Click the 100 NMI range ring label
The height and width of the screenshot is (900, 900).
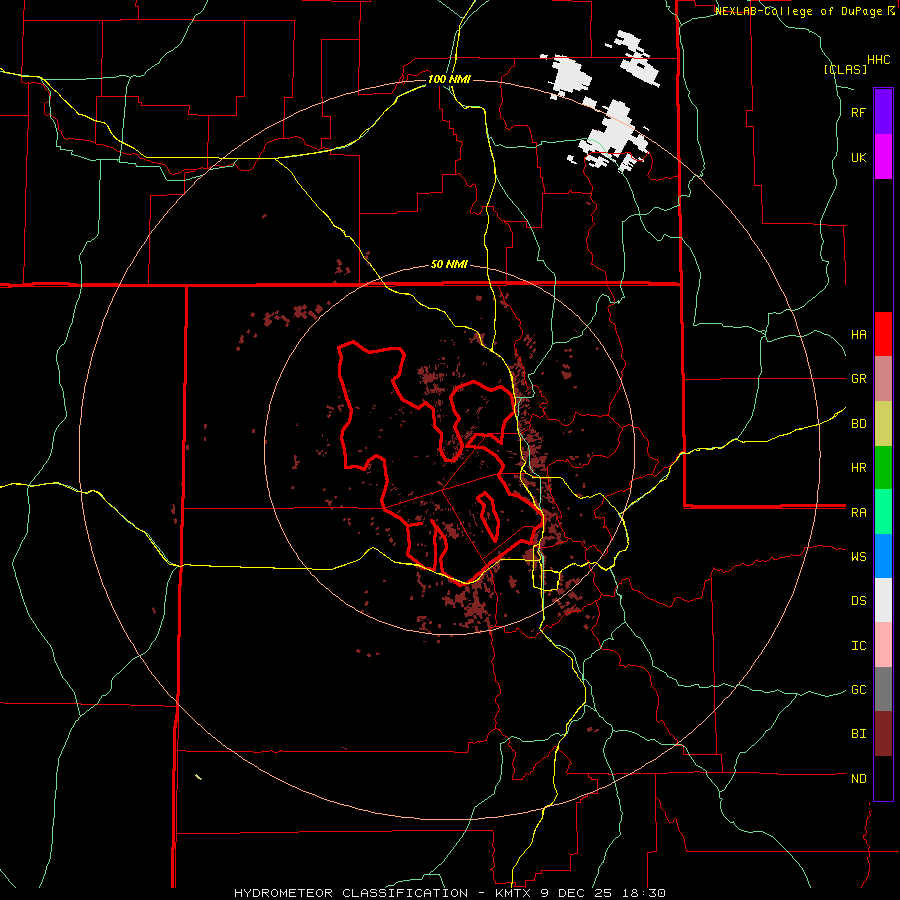coord(449,79)
